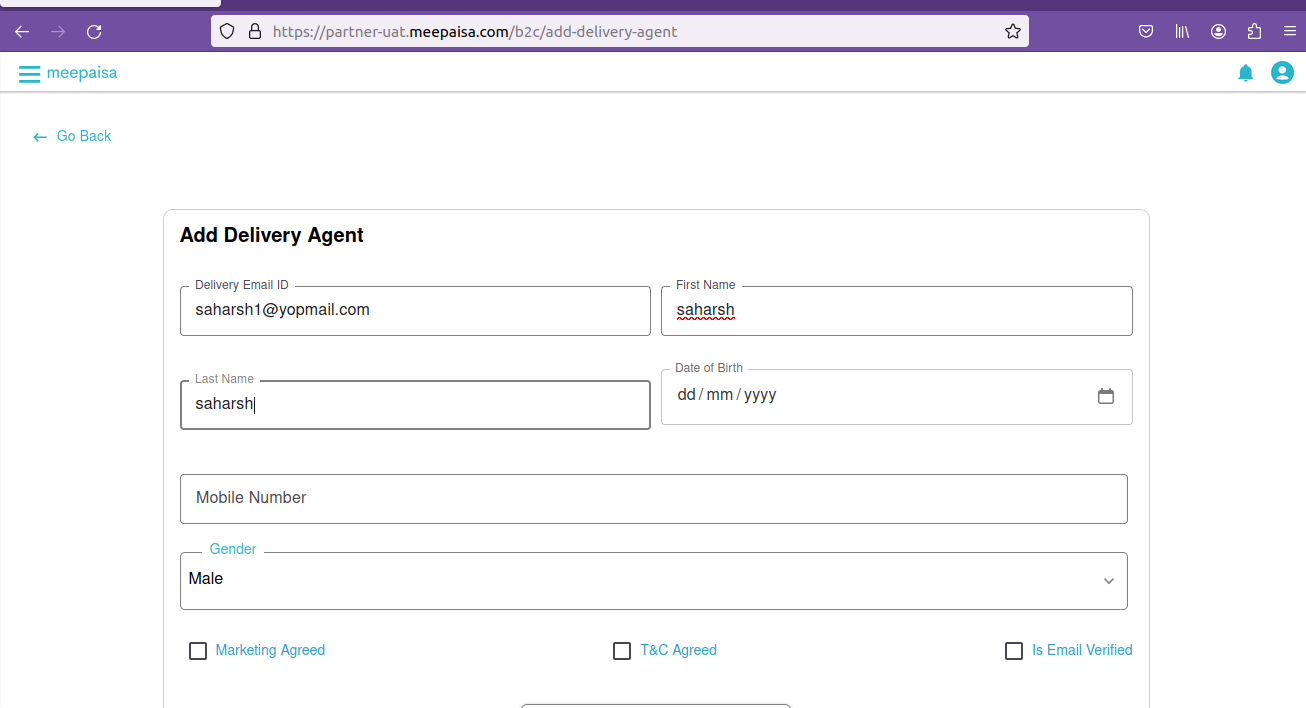Open the notifications bell
This screenshot has height=708, width=1306.
pos(1245,73)
